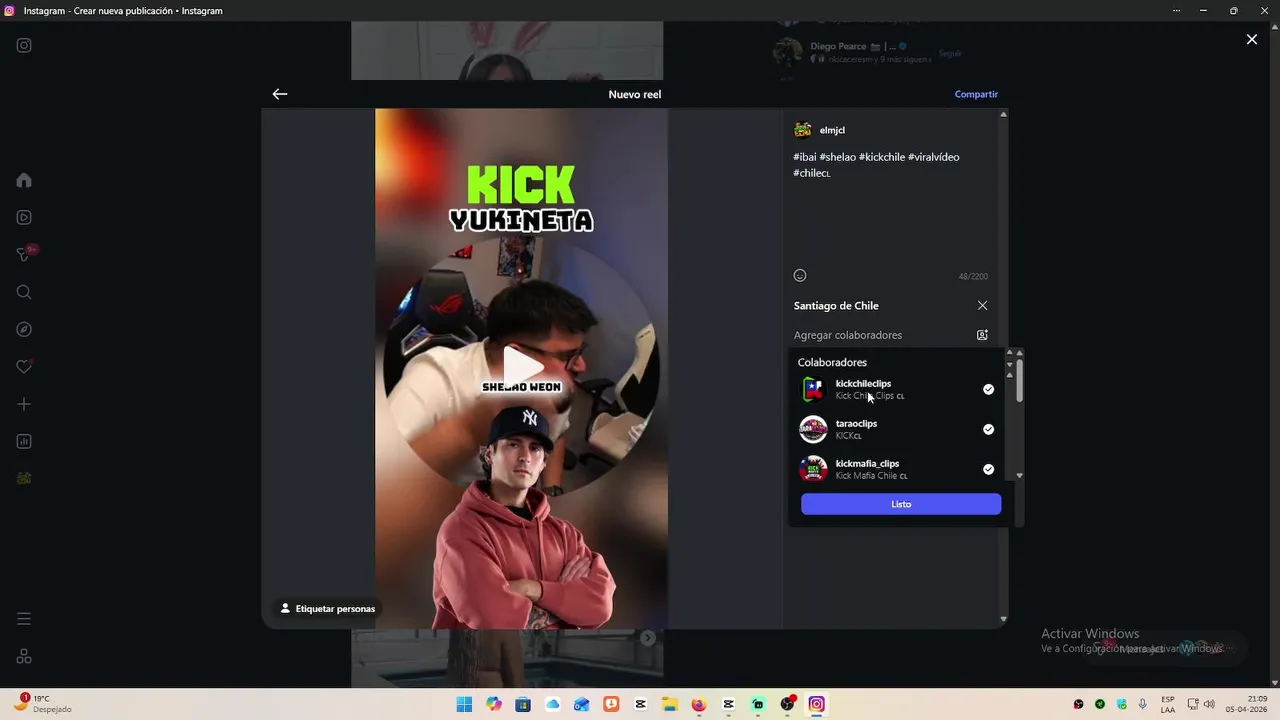
Task: Click the Windows Security shield tray icon
Action: (1122, 704)
